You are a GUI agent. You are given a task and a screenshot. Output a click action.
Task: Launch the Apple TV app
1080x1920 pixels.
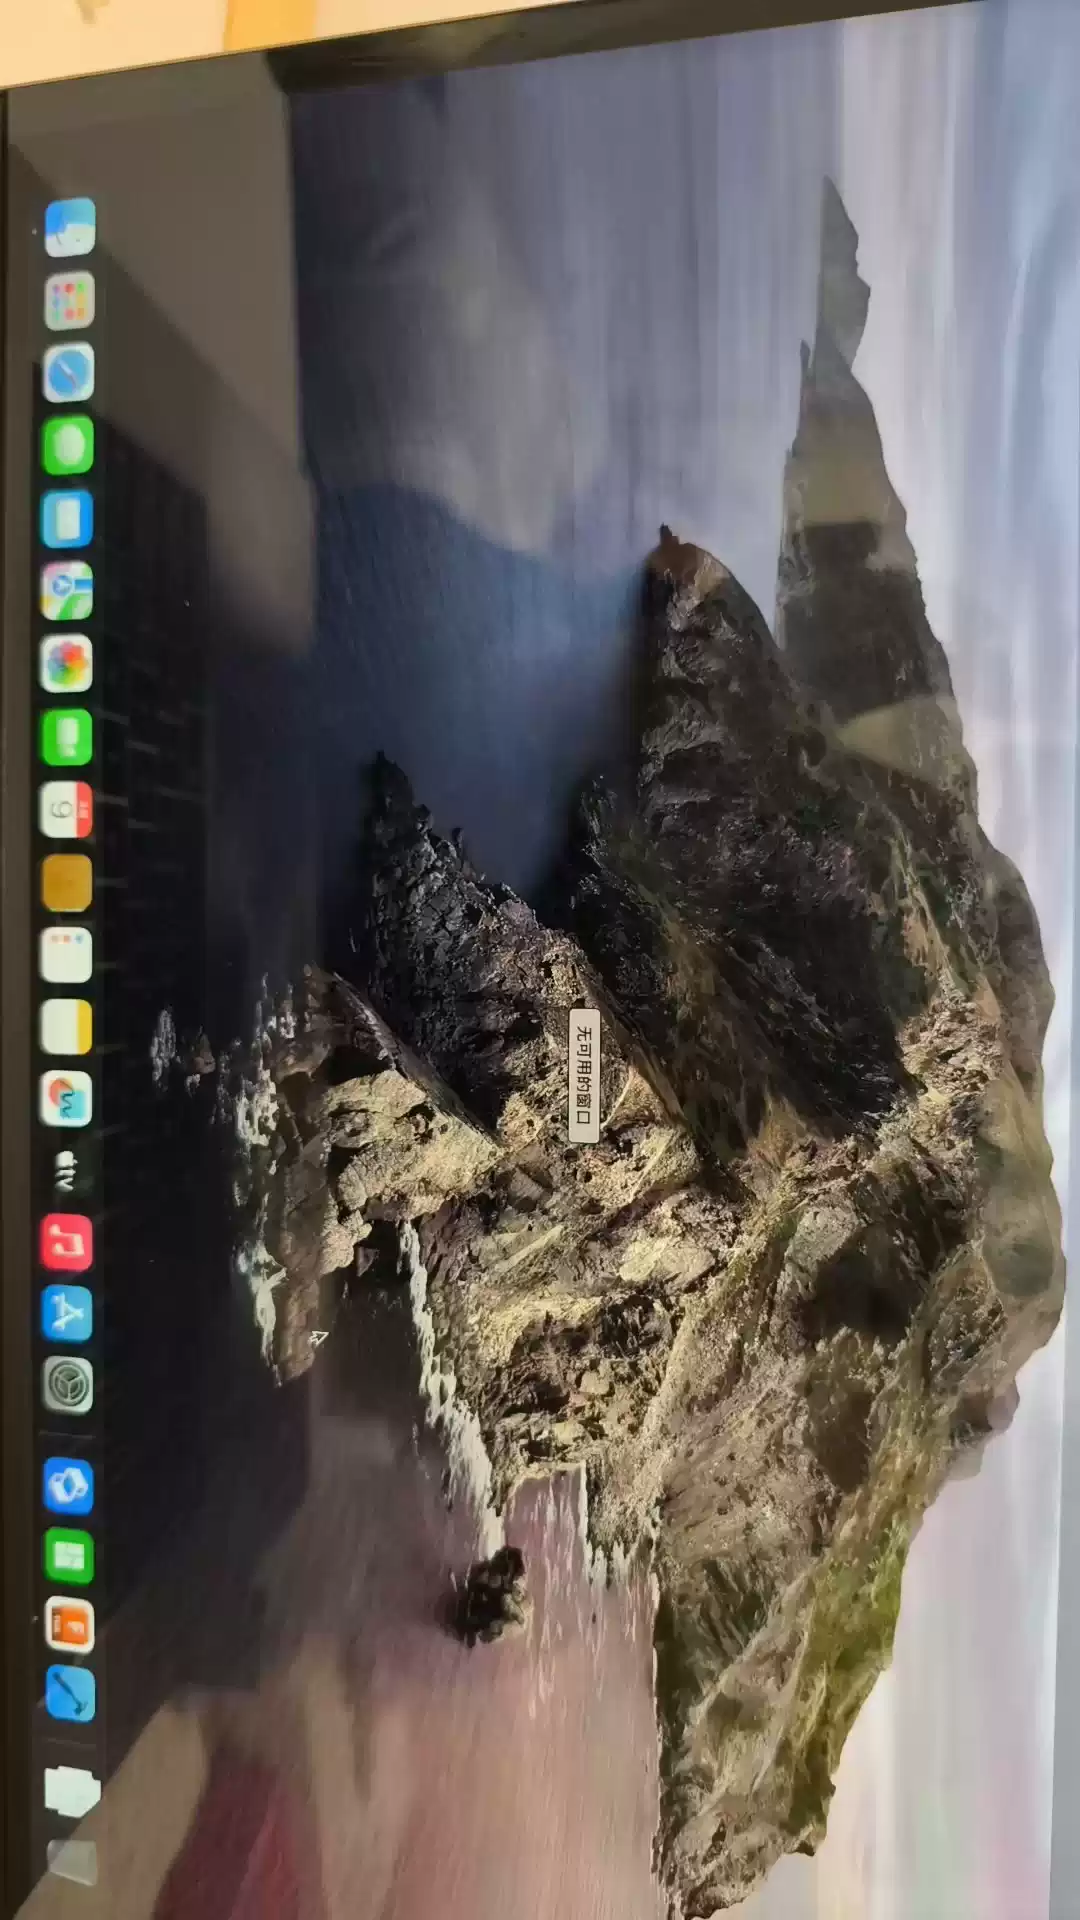click(x=66, y=1170)
